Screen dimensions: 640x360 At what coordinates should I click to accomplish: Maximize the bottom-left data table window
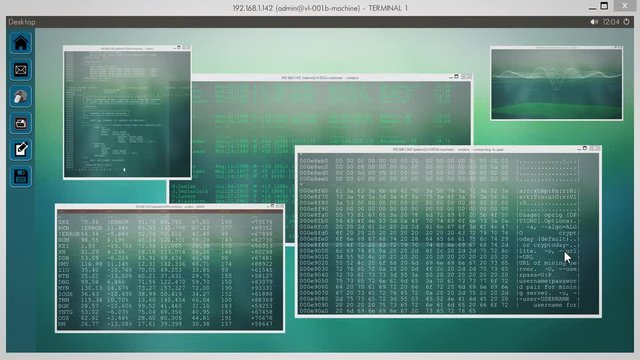272,206
